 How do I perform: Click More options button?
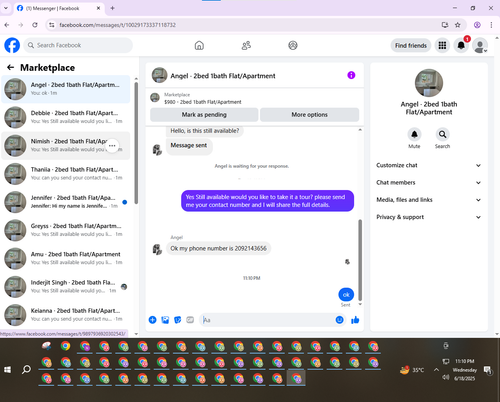click(x=309, y=115)
